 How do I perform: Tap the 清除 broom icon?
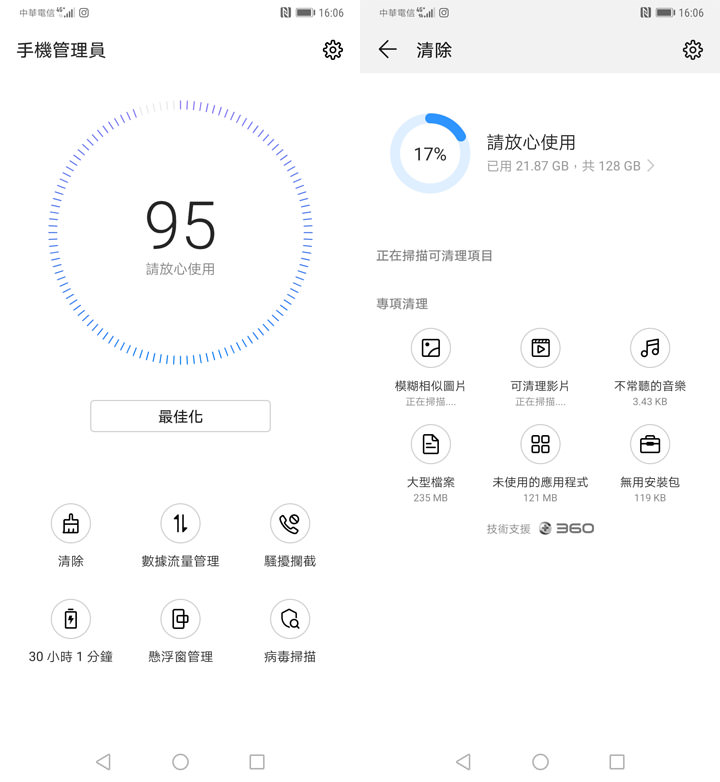tap(71, 523)
